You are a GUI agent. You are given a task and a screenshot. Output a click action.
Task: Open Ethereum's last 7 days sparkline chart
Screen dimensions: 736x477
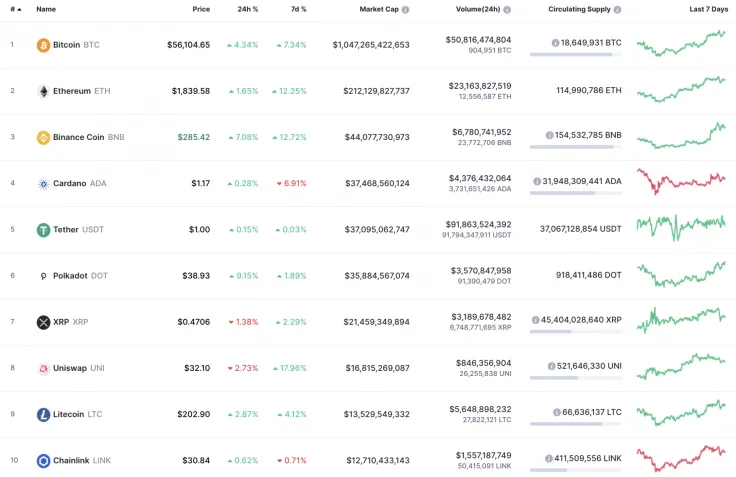pos(681,89)
